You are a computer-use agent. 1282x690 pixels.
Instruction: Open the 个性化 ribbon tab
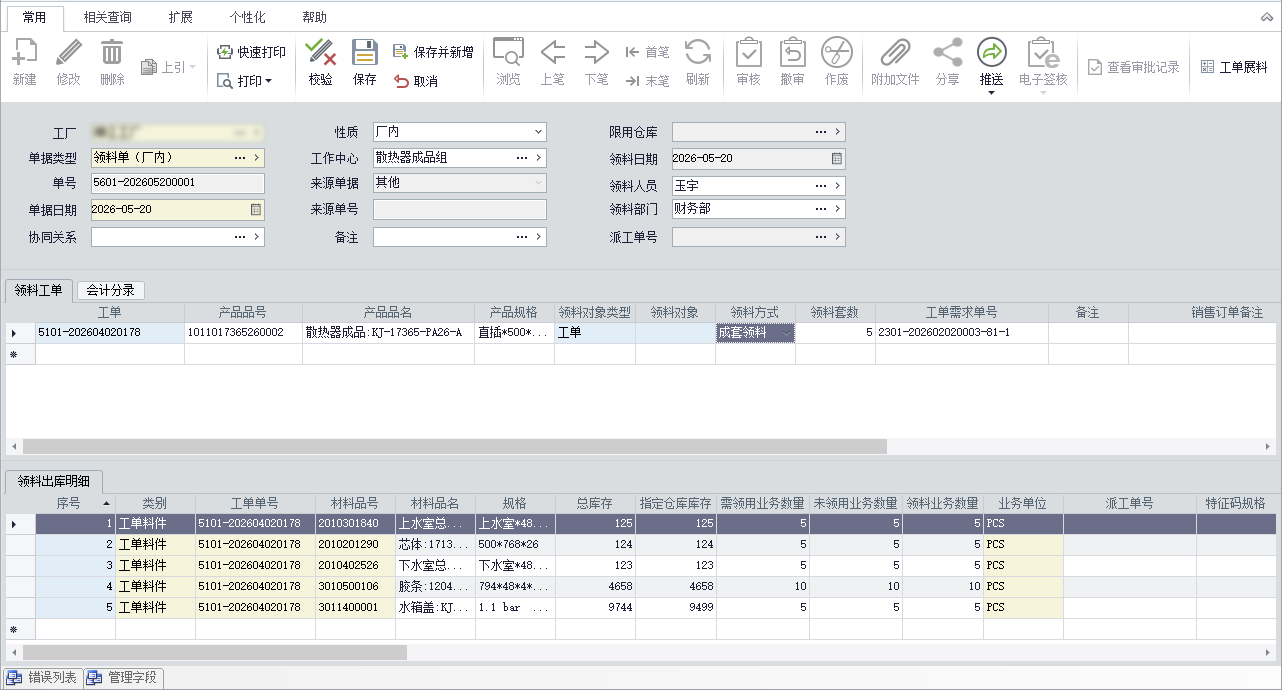[x=247, y=17]
